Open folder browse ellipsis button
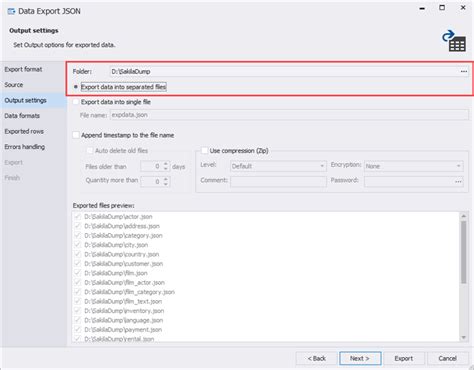 464,71
